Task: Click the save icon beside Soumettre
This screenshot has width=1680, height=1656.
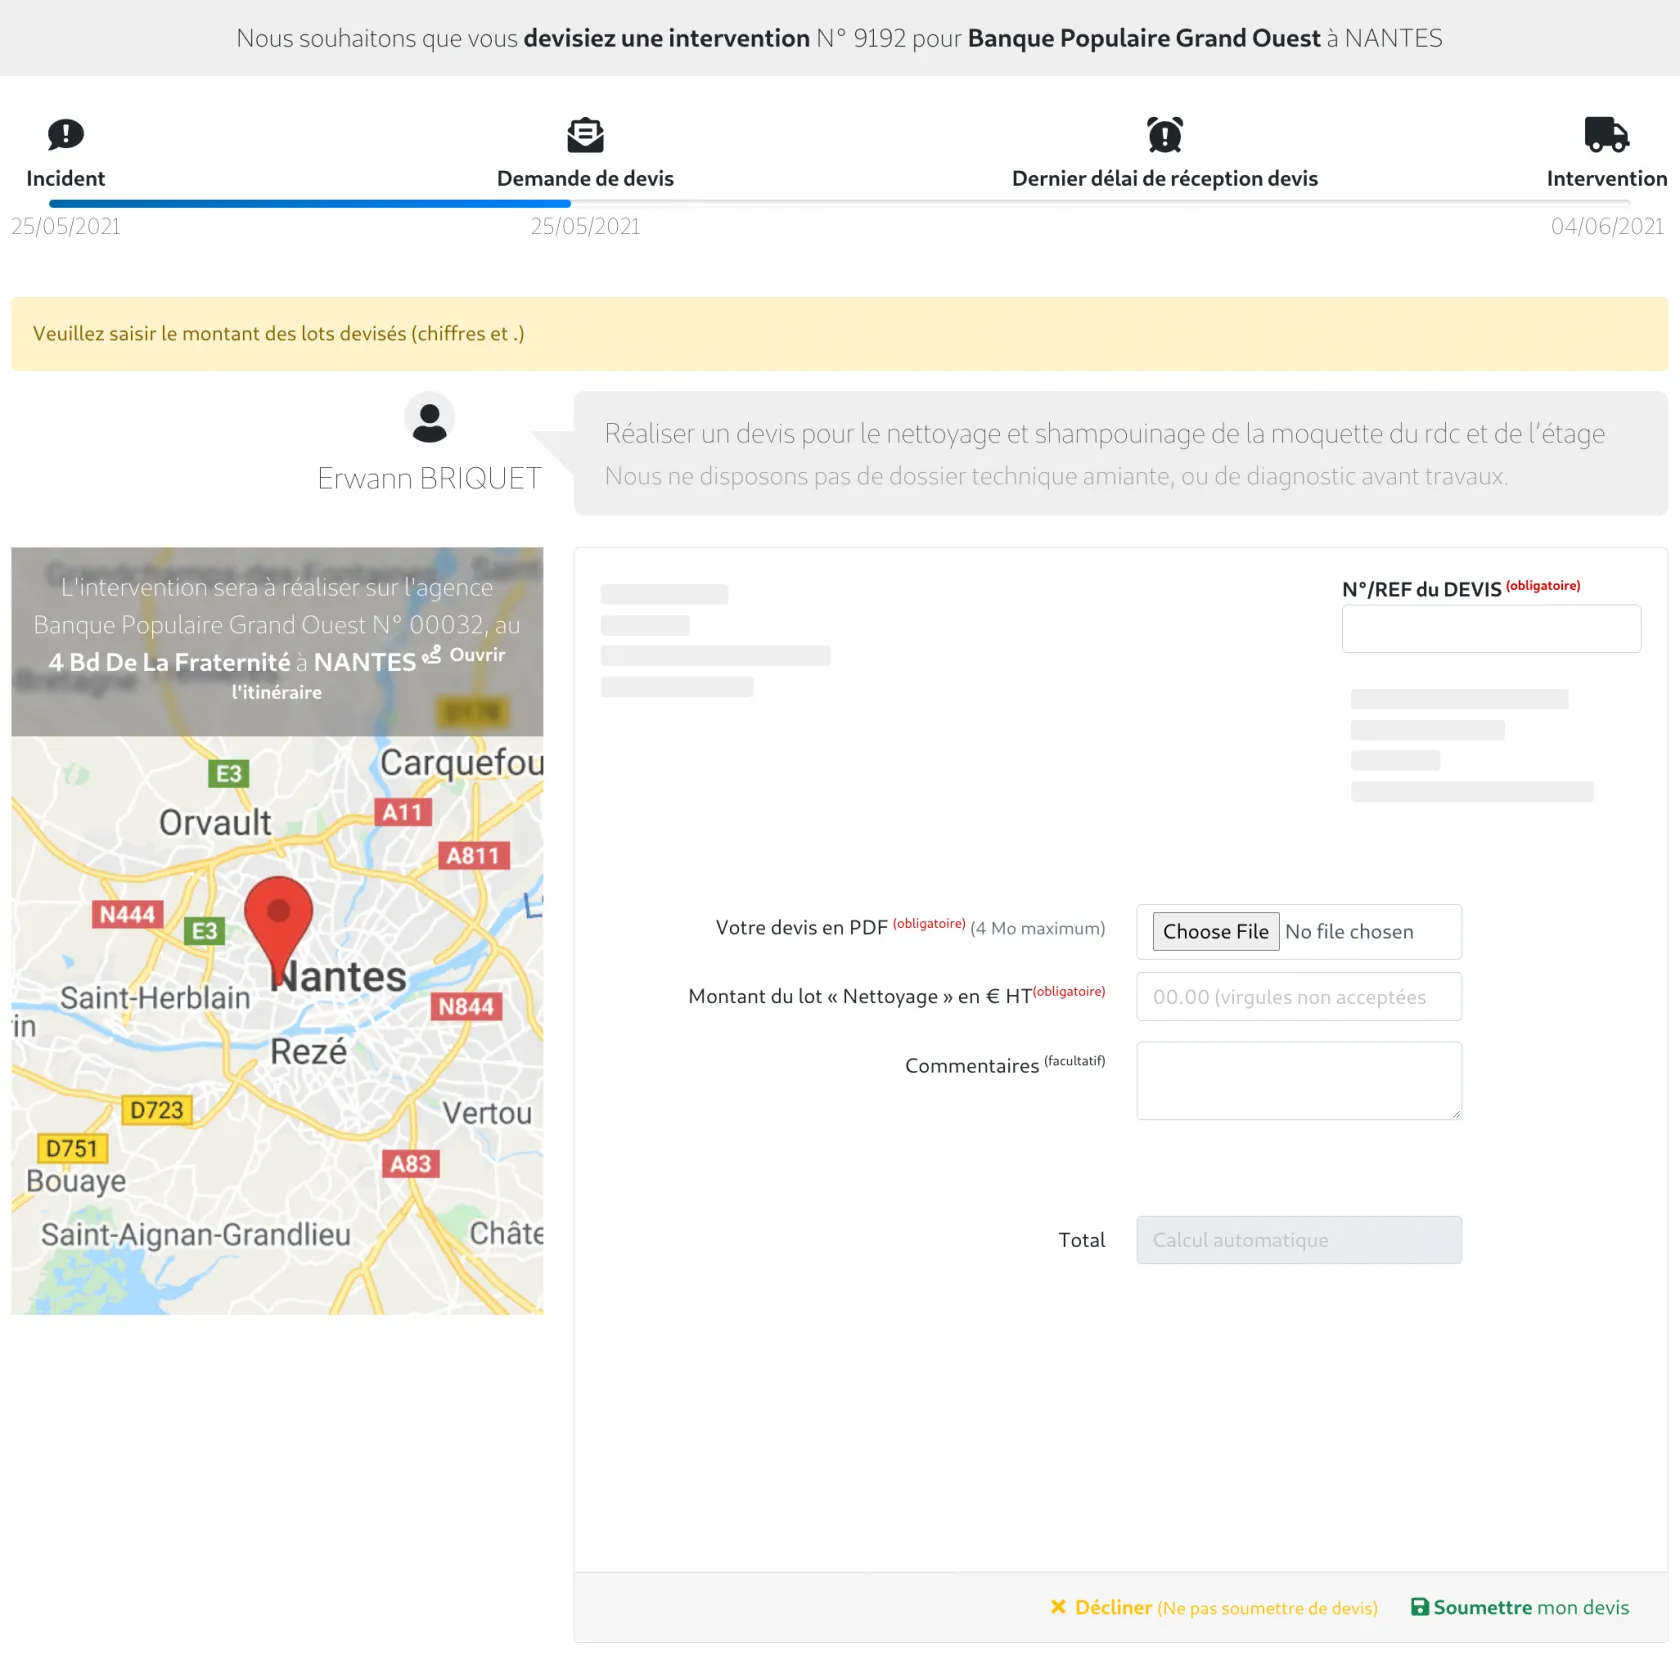Action: tap(1419, 1607)
